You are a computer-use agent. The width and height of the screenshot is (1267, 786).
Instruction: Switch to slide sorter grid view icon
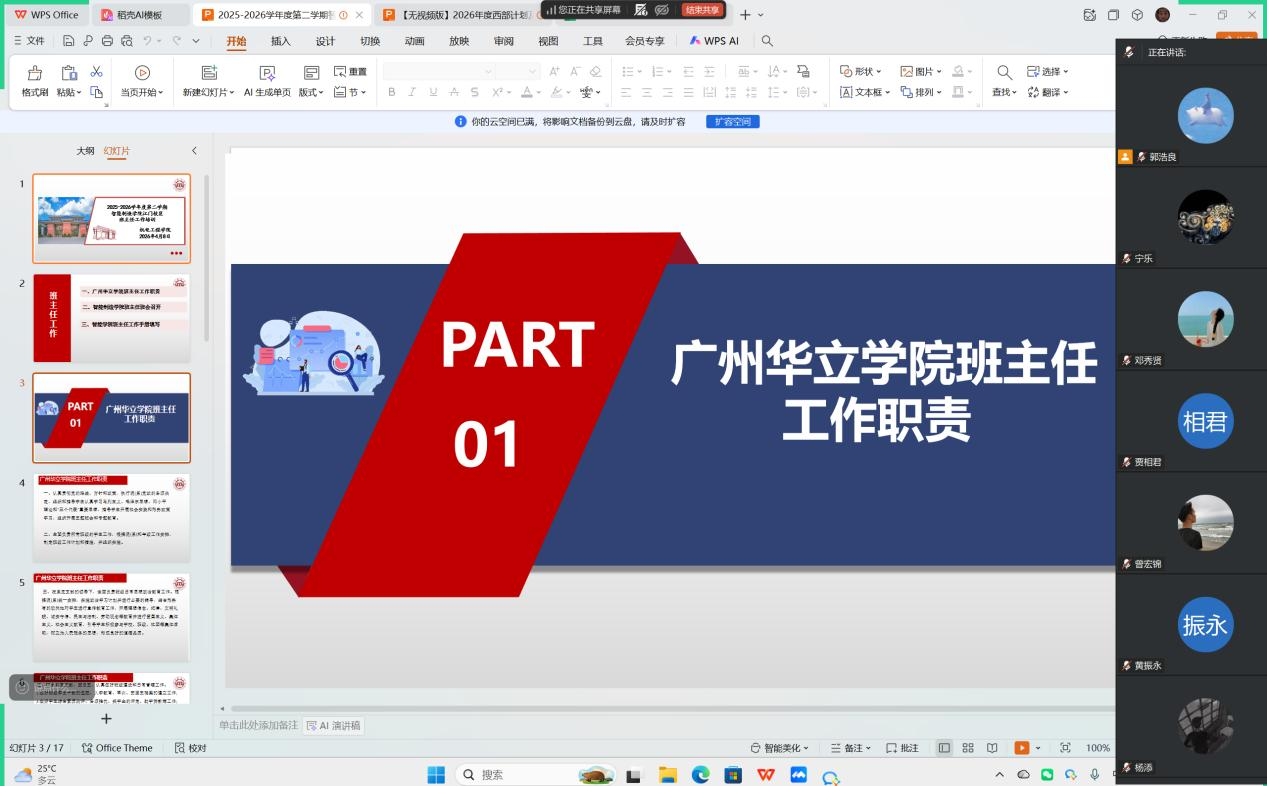point(968,748)
